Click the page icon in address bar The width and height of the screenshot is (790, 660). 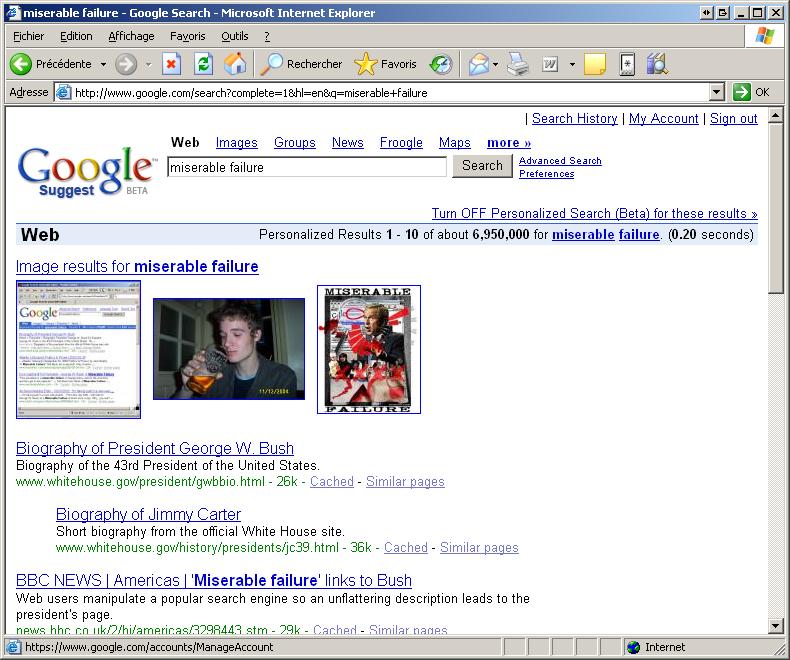pos(63,92)
